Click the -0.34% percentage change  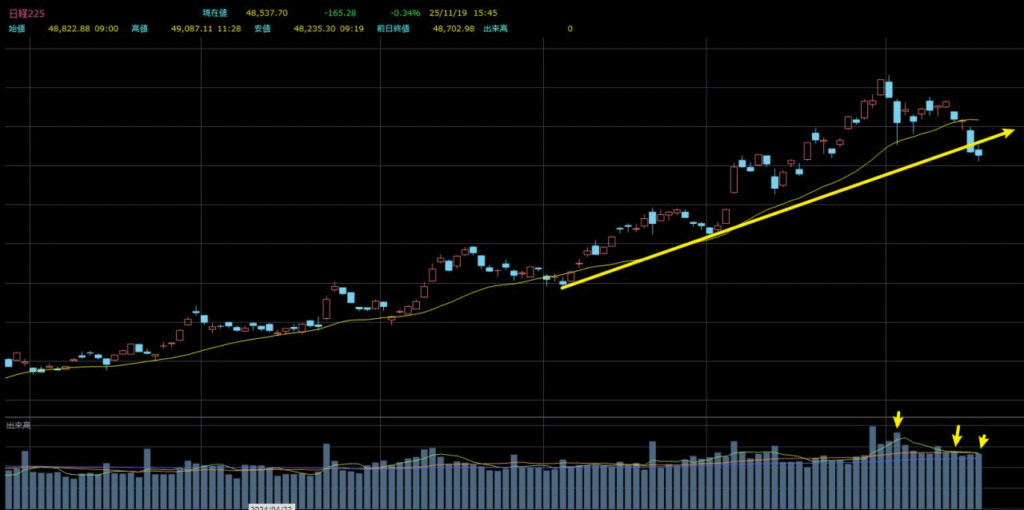click(404, 13)
